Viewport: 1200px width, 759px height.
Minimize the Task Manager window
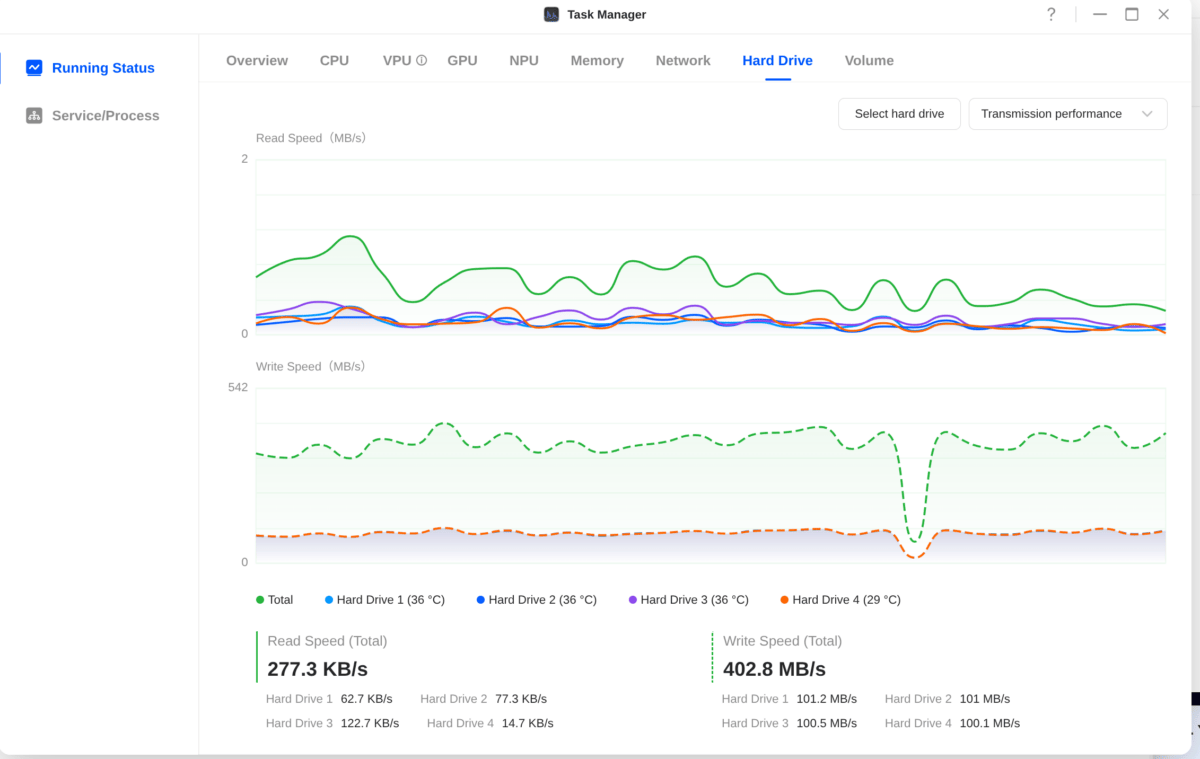click(1100, 14)
